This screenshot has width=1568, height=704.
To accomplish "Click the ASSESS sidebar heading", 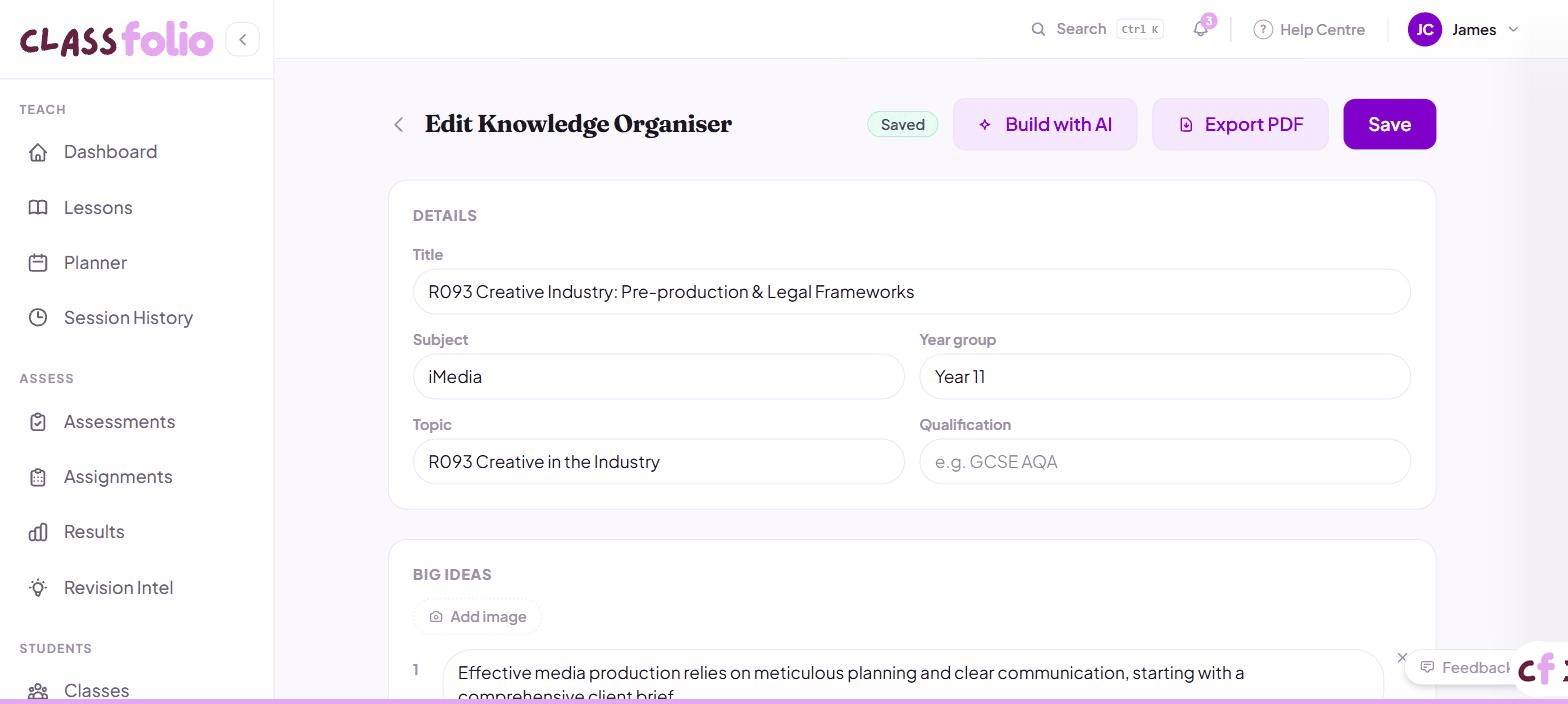I will tap(46, 379).
